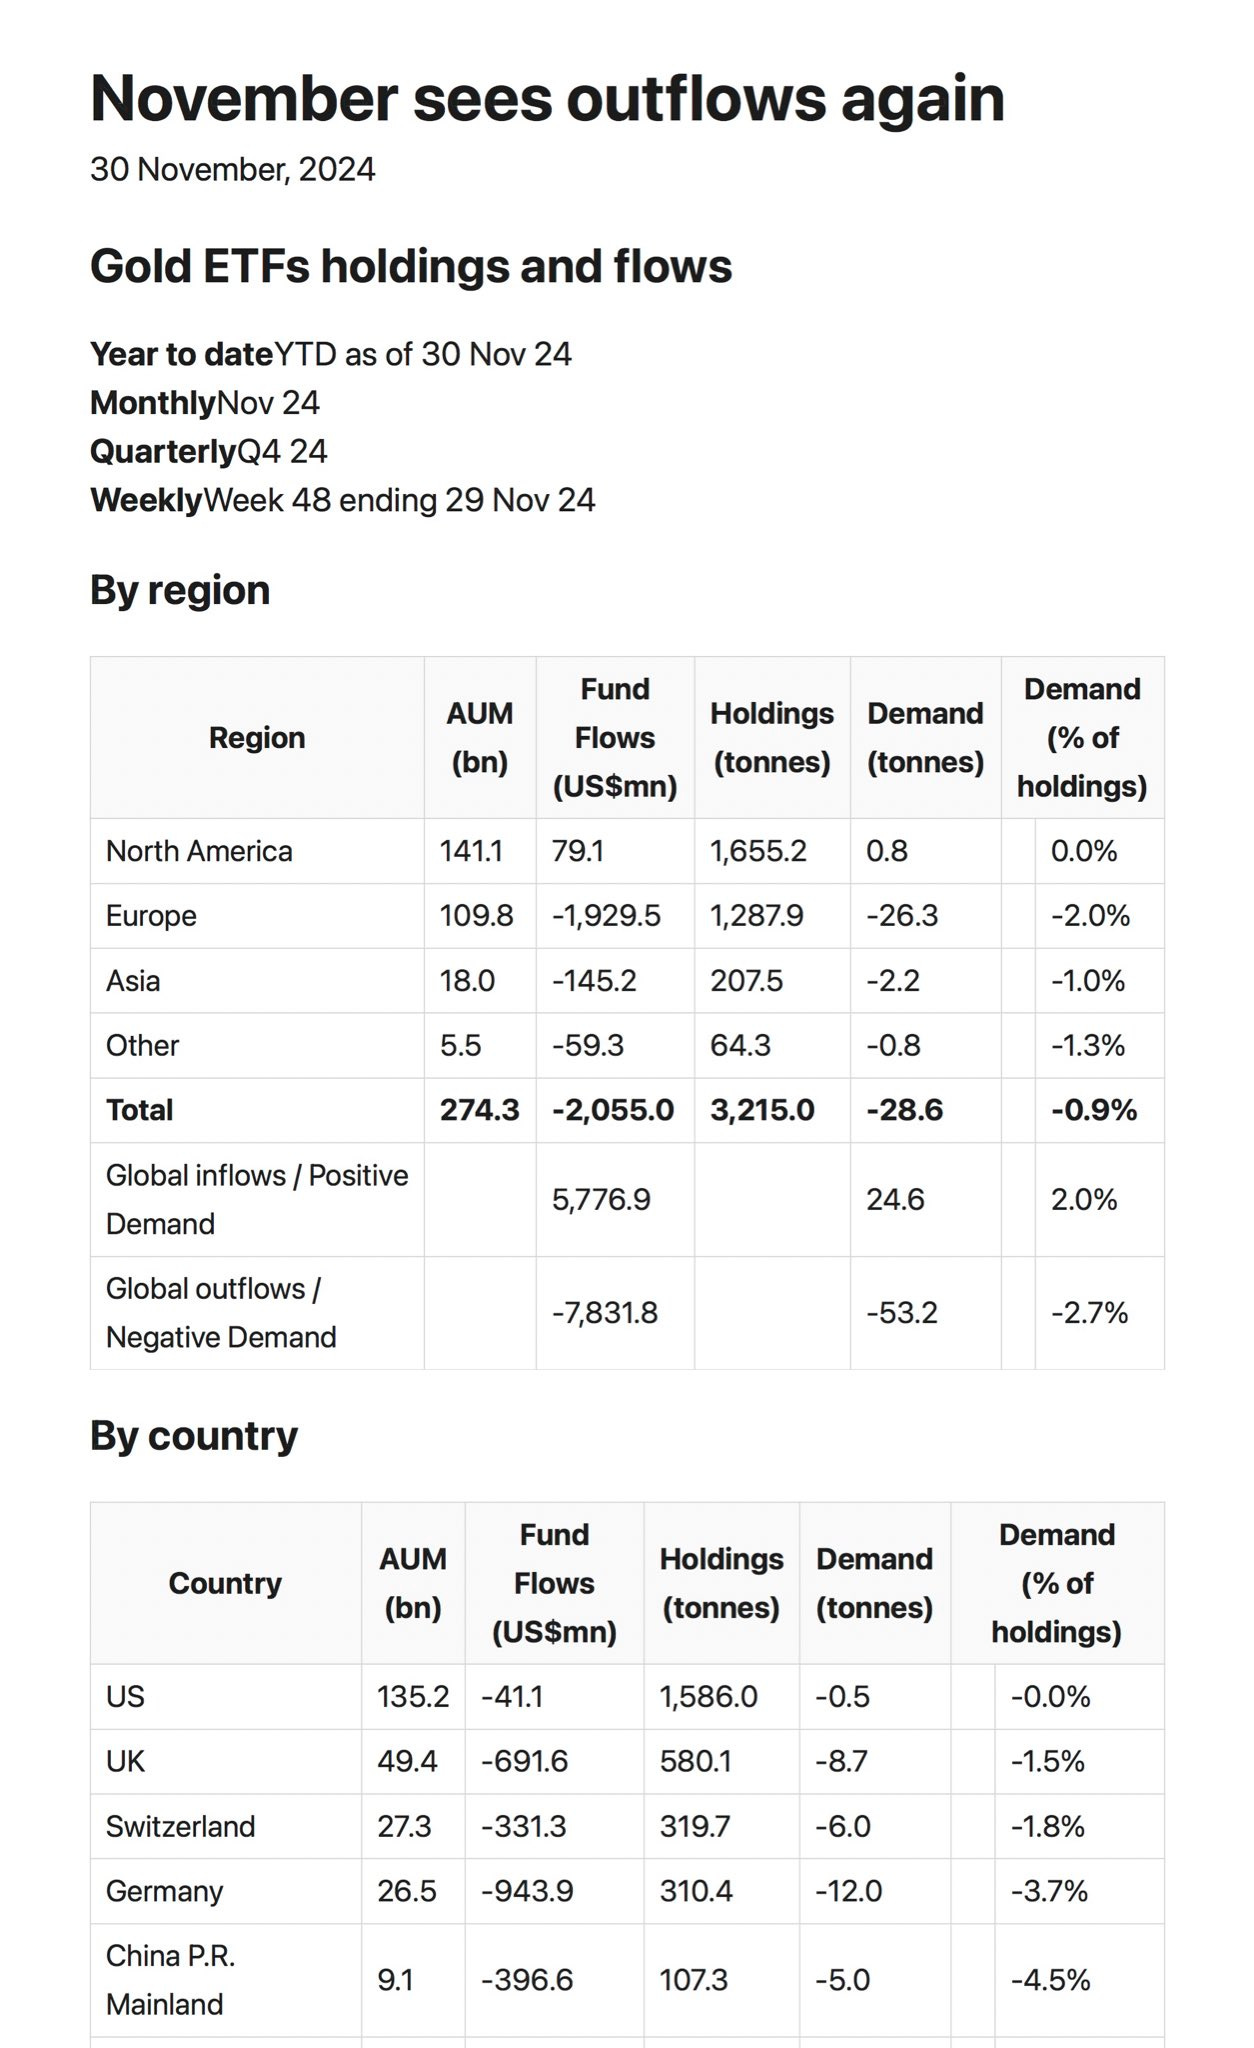
Task: Click the Europe region cell
Action: pos(151,916)
